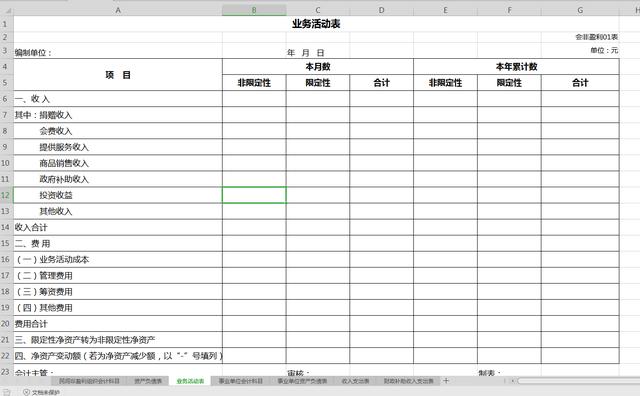Click the selected cell B12

[x=254, y=195]
